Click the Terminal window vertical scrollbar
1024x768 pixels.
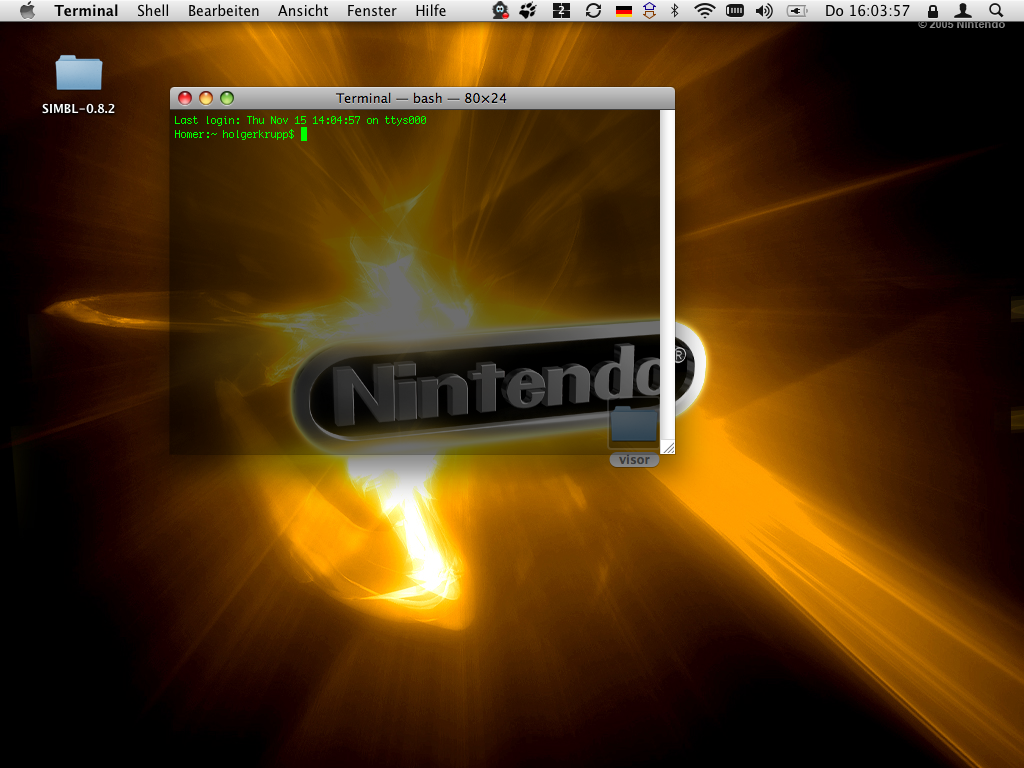coord(667,274)
